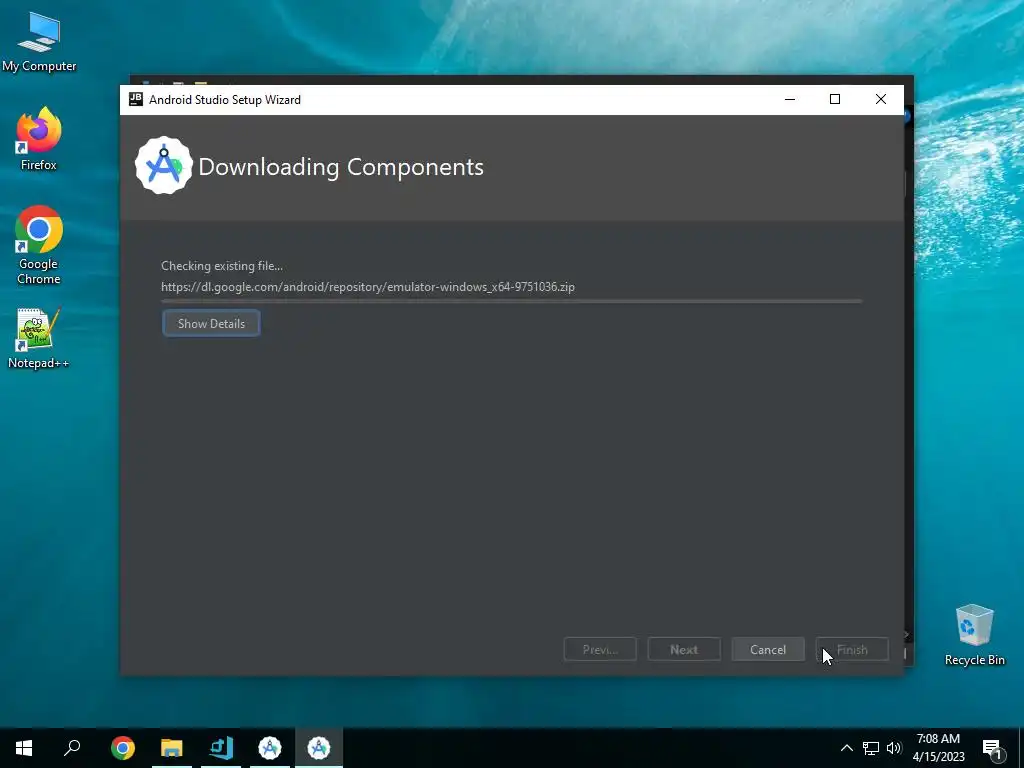The height and width of the screenshot is (768, 1024).
Task: Switch to active Android Studio taskbar icon
Action: (319, 748)
